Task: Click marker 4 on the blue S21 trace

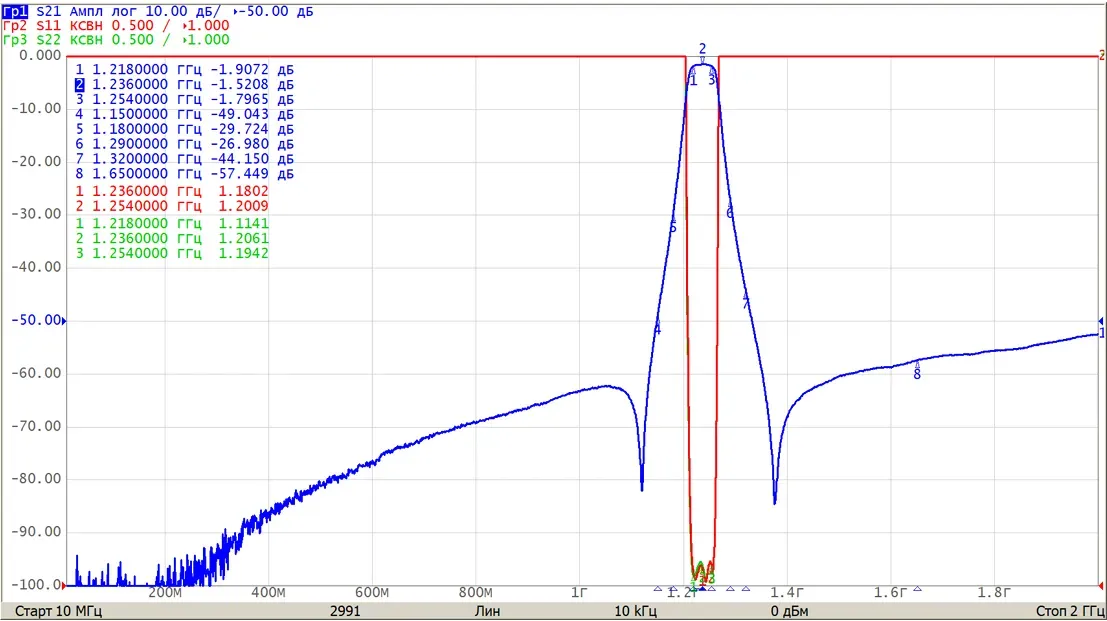Action: pyautogui.click(x=657, y=329)
